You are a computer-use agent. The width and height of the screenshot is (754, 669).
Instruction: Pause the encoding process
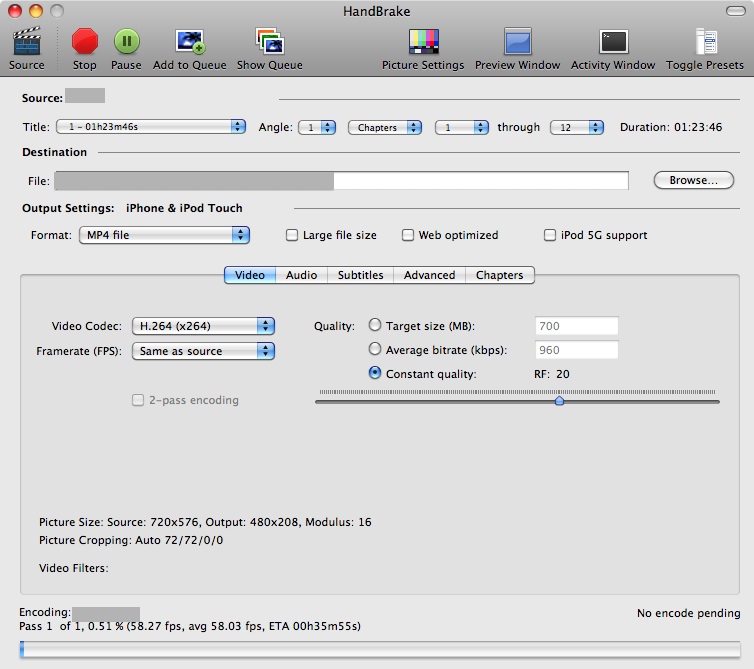(126, 42)
